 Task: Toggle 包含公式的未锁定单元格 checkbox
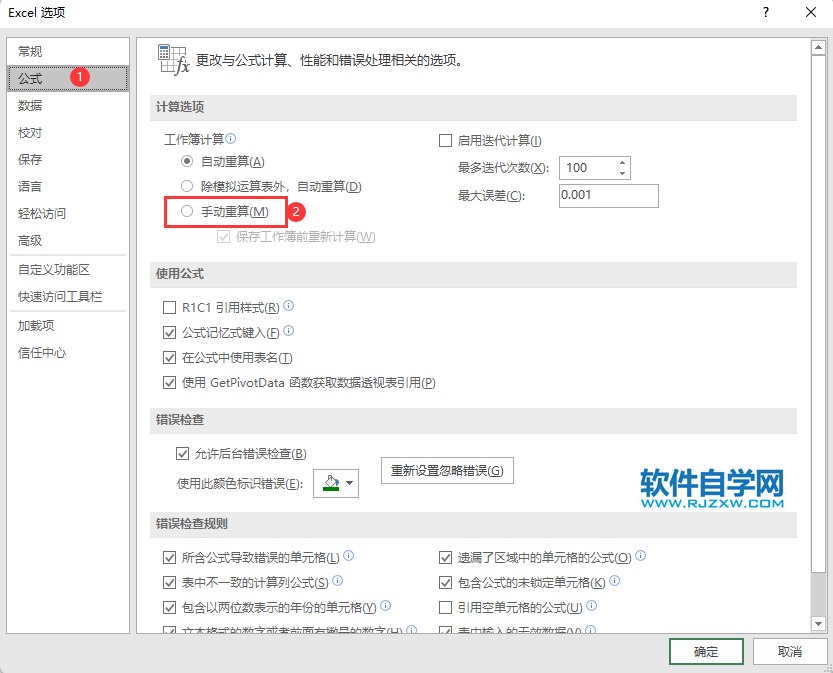(x=445, y=583)
